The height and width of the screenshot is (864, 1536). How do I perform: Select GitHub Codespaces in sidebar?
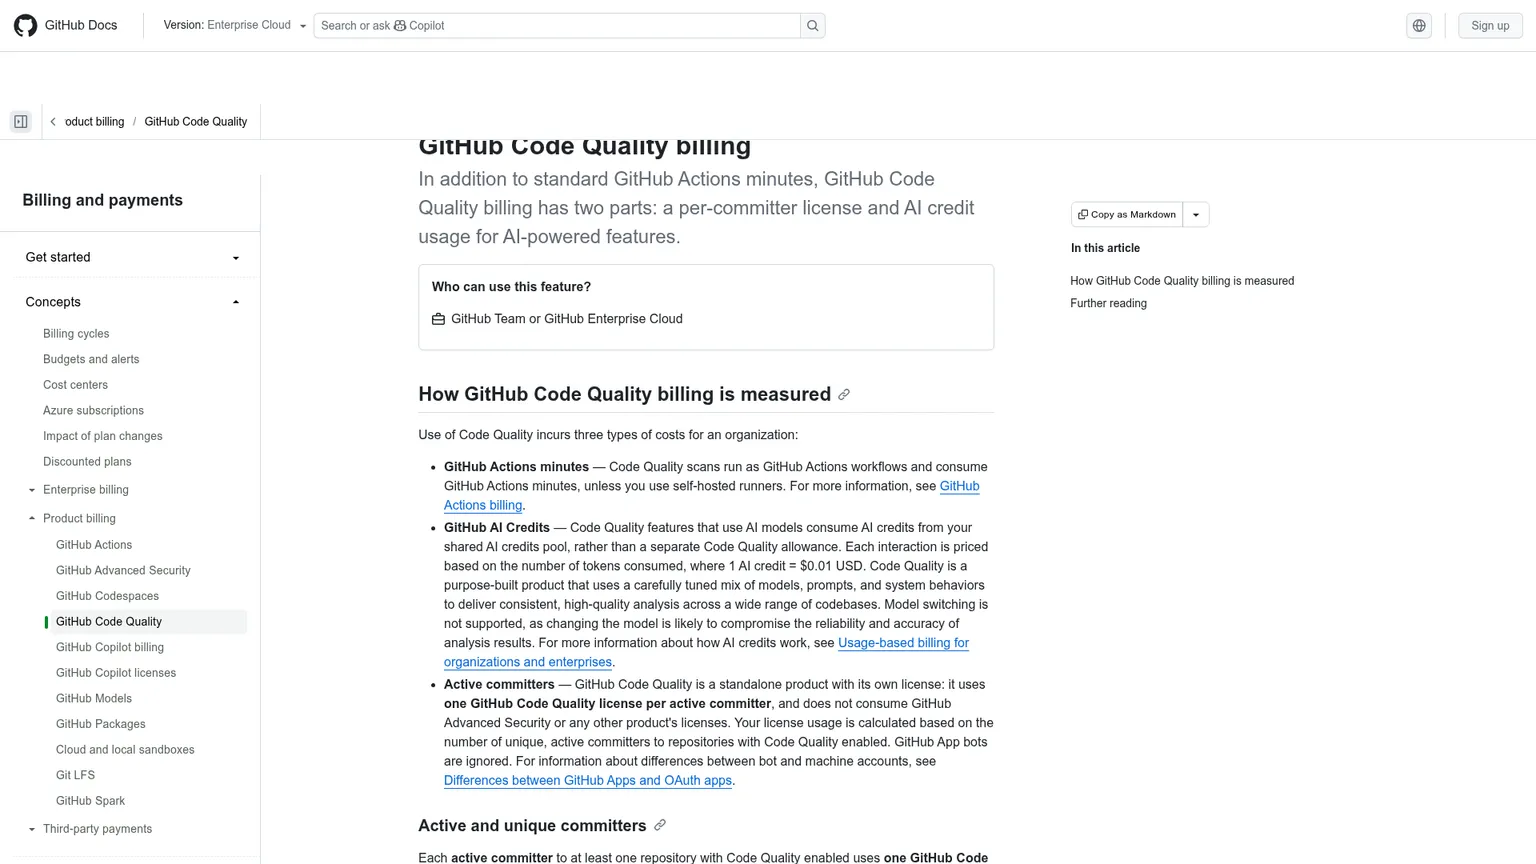tap(107, 596)
